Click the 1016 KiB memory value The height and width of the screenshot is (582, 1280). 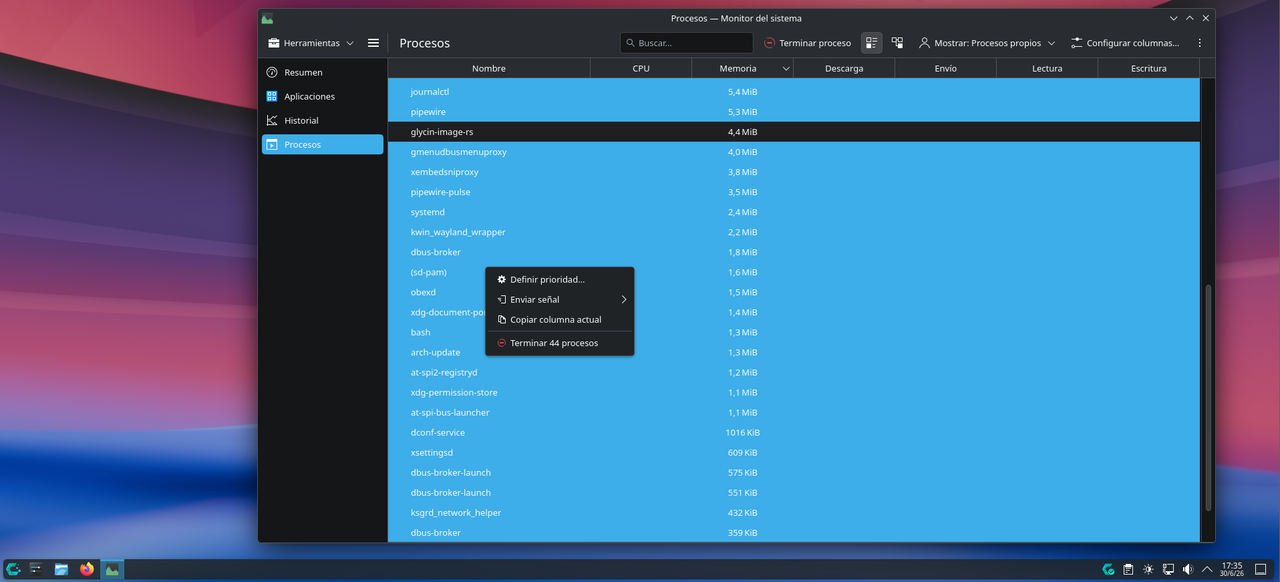coord(741,432)
